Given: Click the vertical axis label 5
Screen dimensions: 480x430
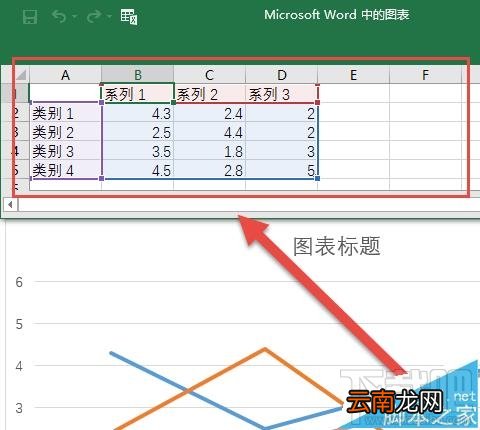Looking at the screenshot, I should [19, 324].
